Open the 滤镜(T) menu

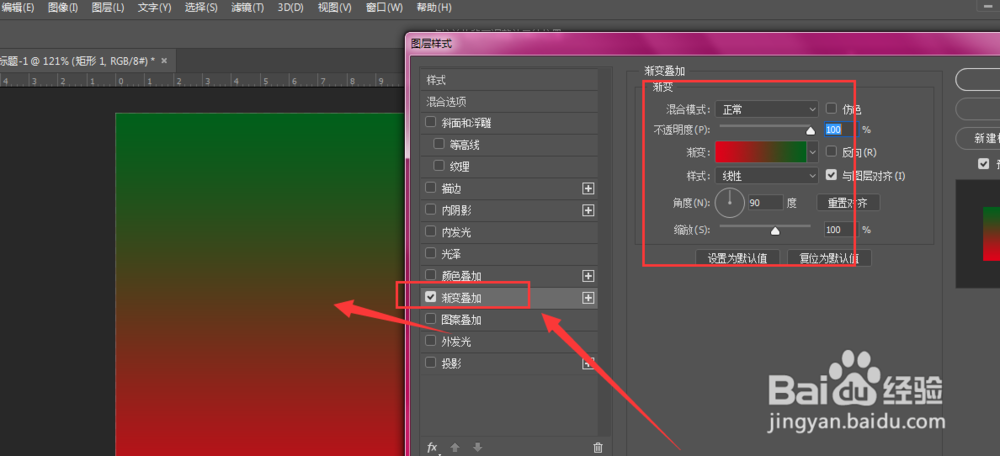point(247,8)
